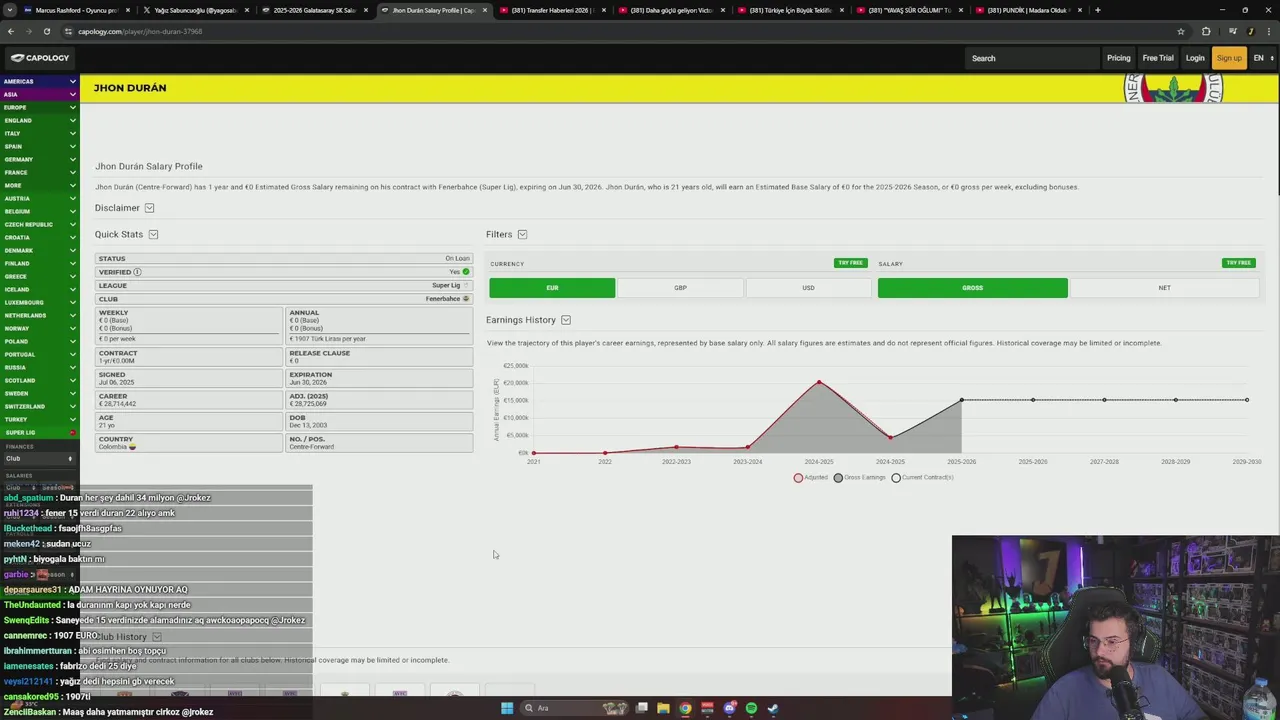Click the 2024-2025 peak chart point
Screen dimensions: 1280x720
click(819, 382)
